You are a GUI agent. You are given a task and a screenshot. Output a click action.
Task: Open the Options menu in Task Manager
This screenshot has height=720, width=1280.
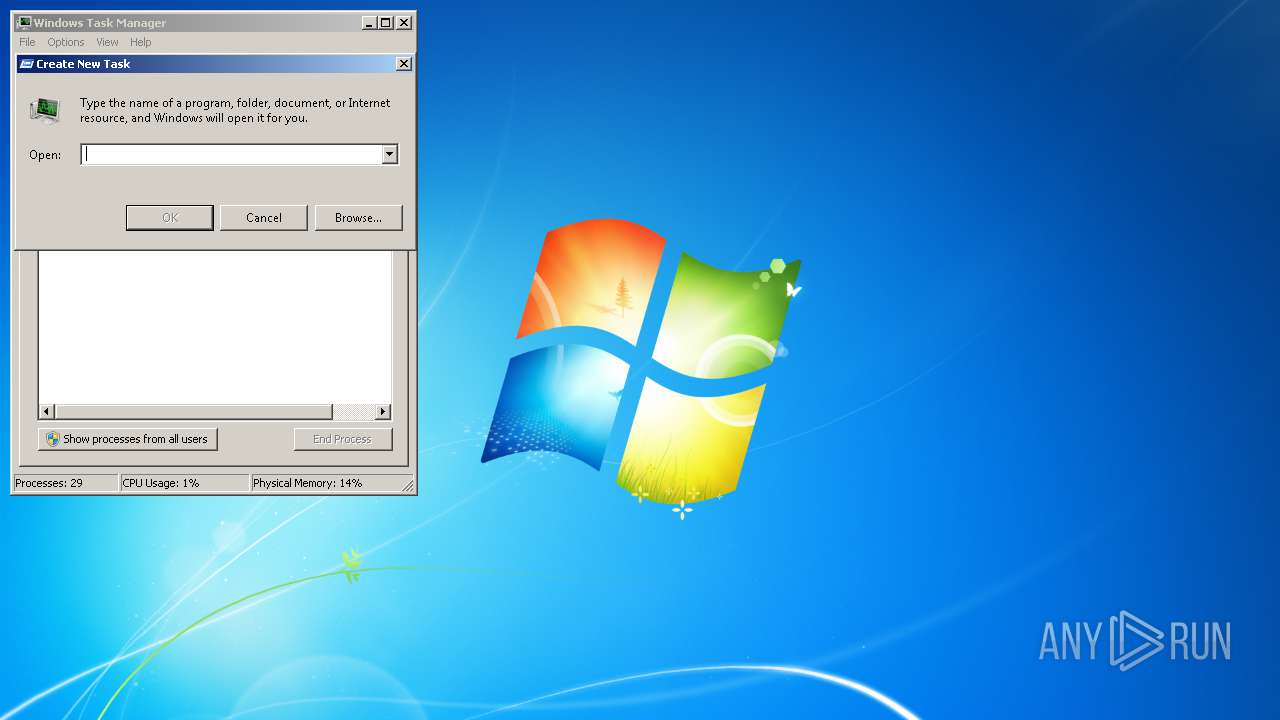(x=66, y=42)
